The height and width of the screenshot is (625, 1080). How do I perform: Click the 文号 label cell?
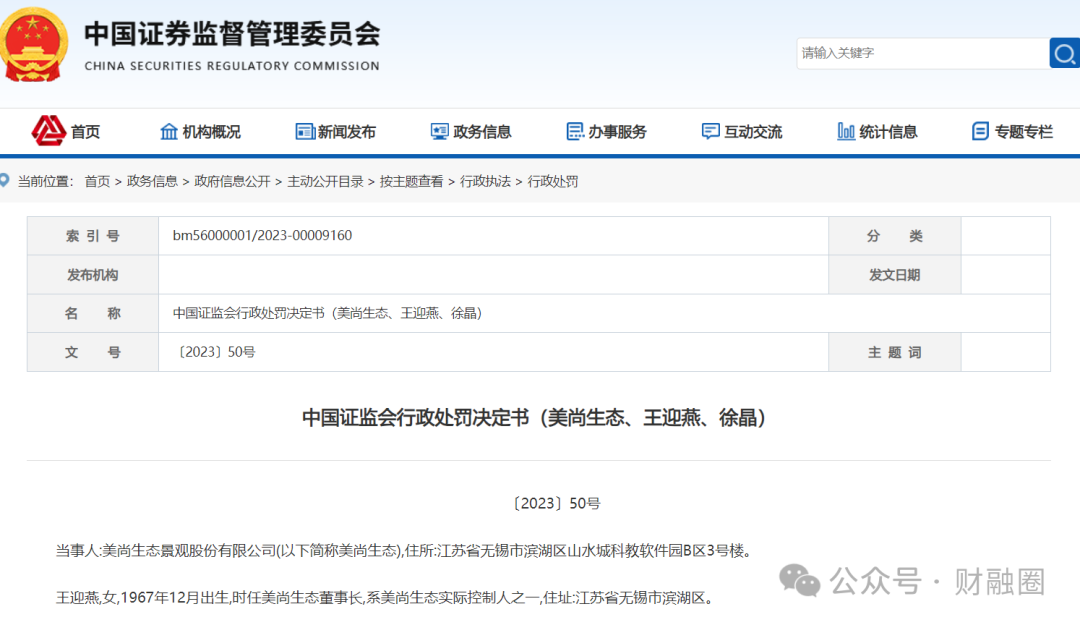tap(93, 352)
